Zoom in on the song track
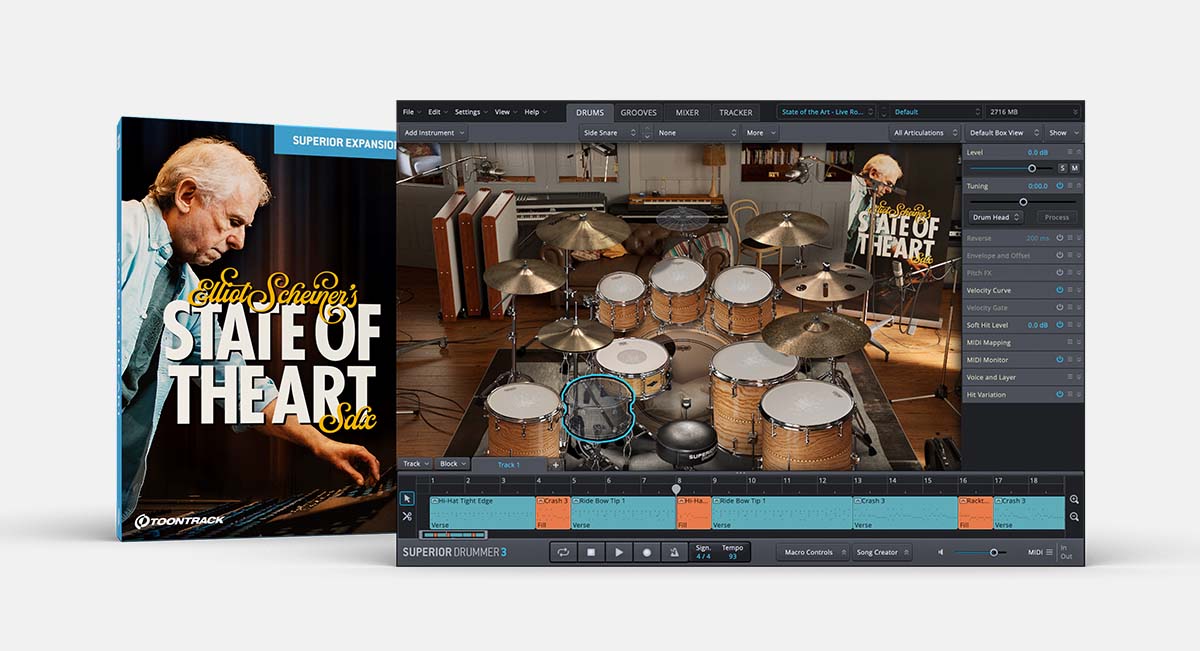 1074,499
